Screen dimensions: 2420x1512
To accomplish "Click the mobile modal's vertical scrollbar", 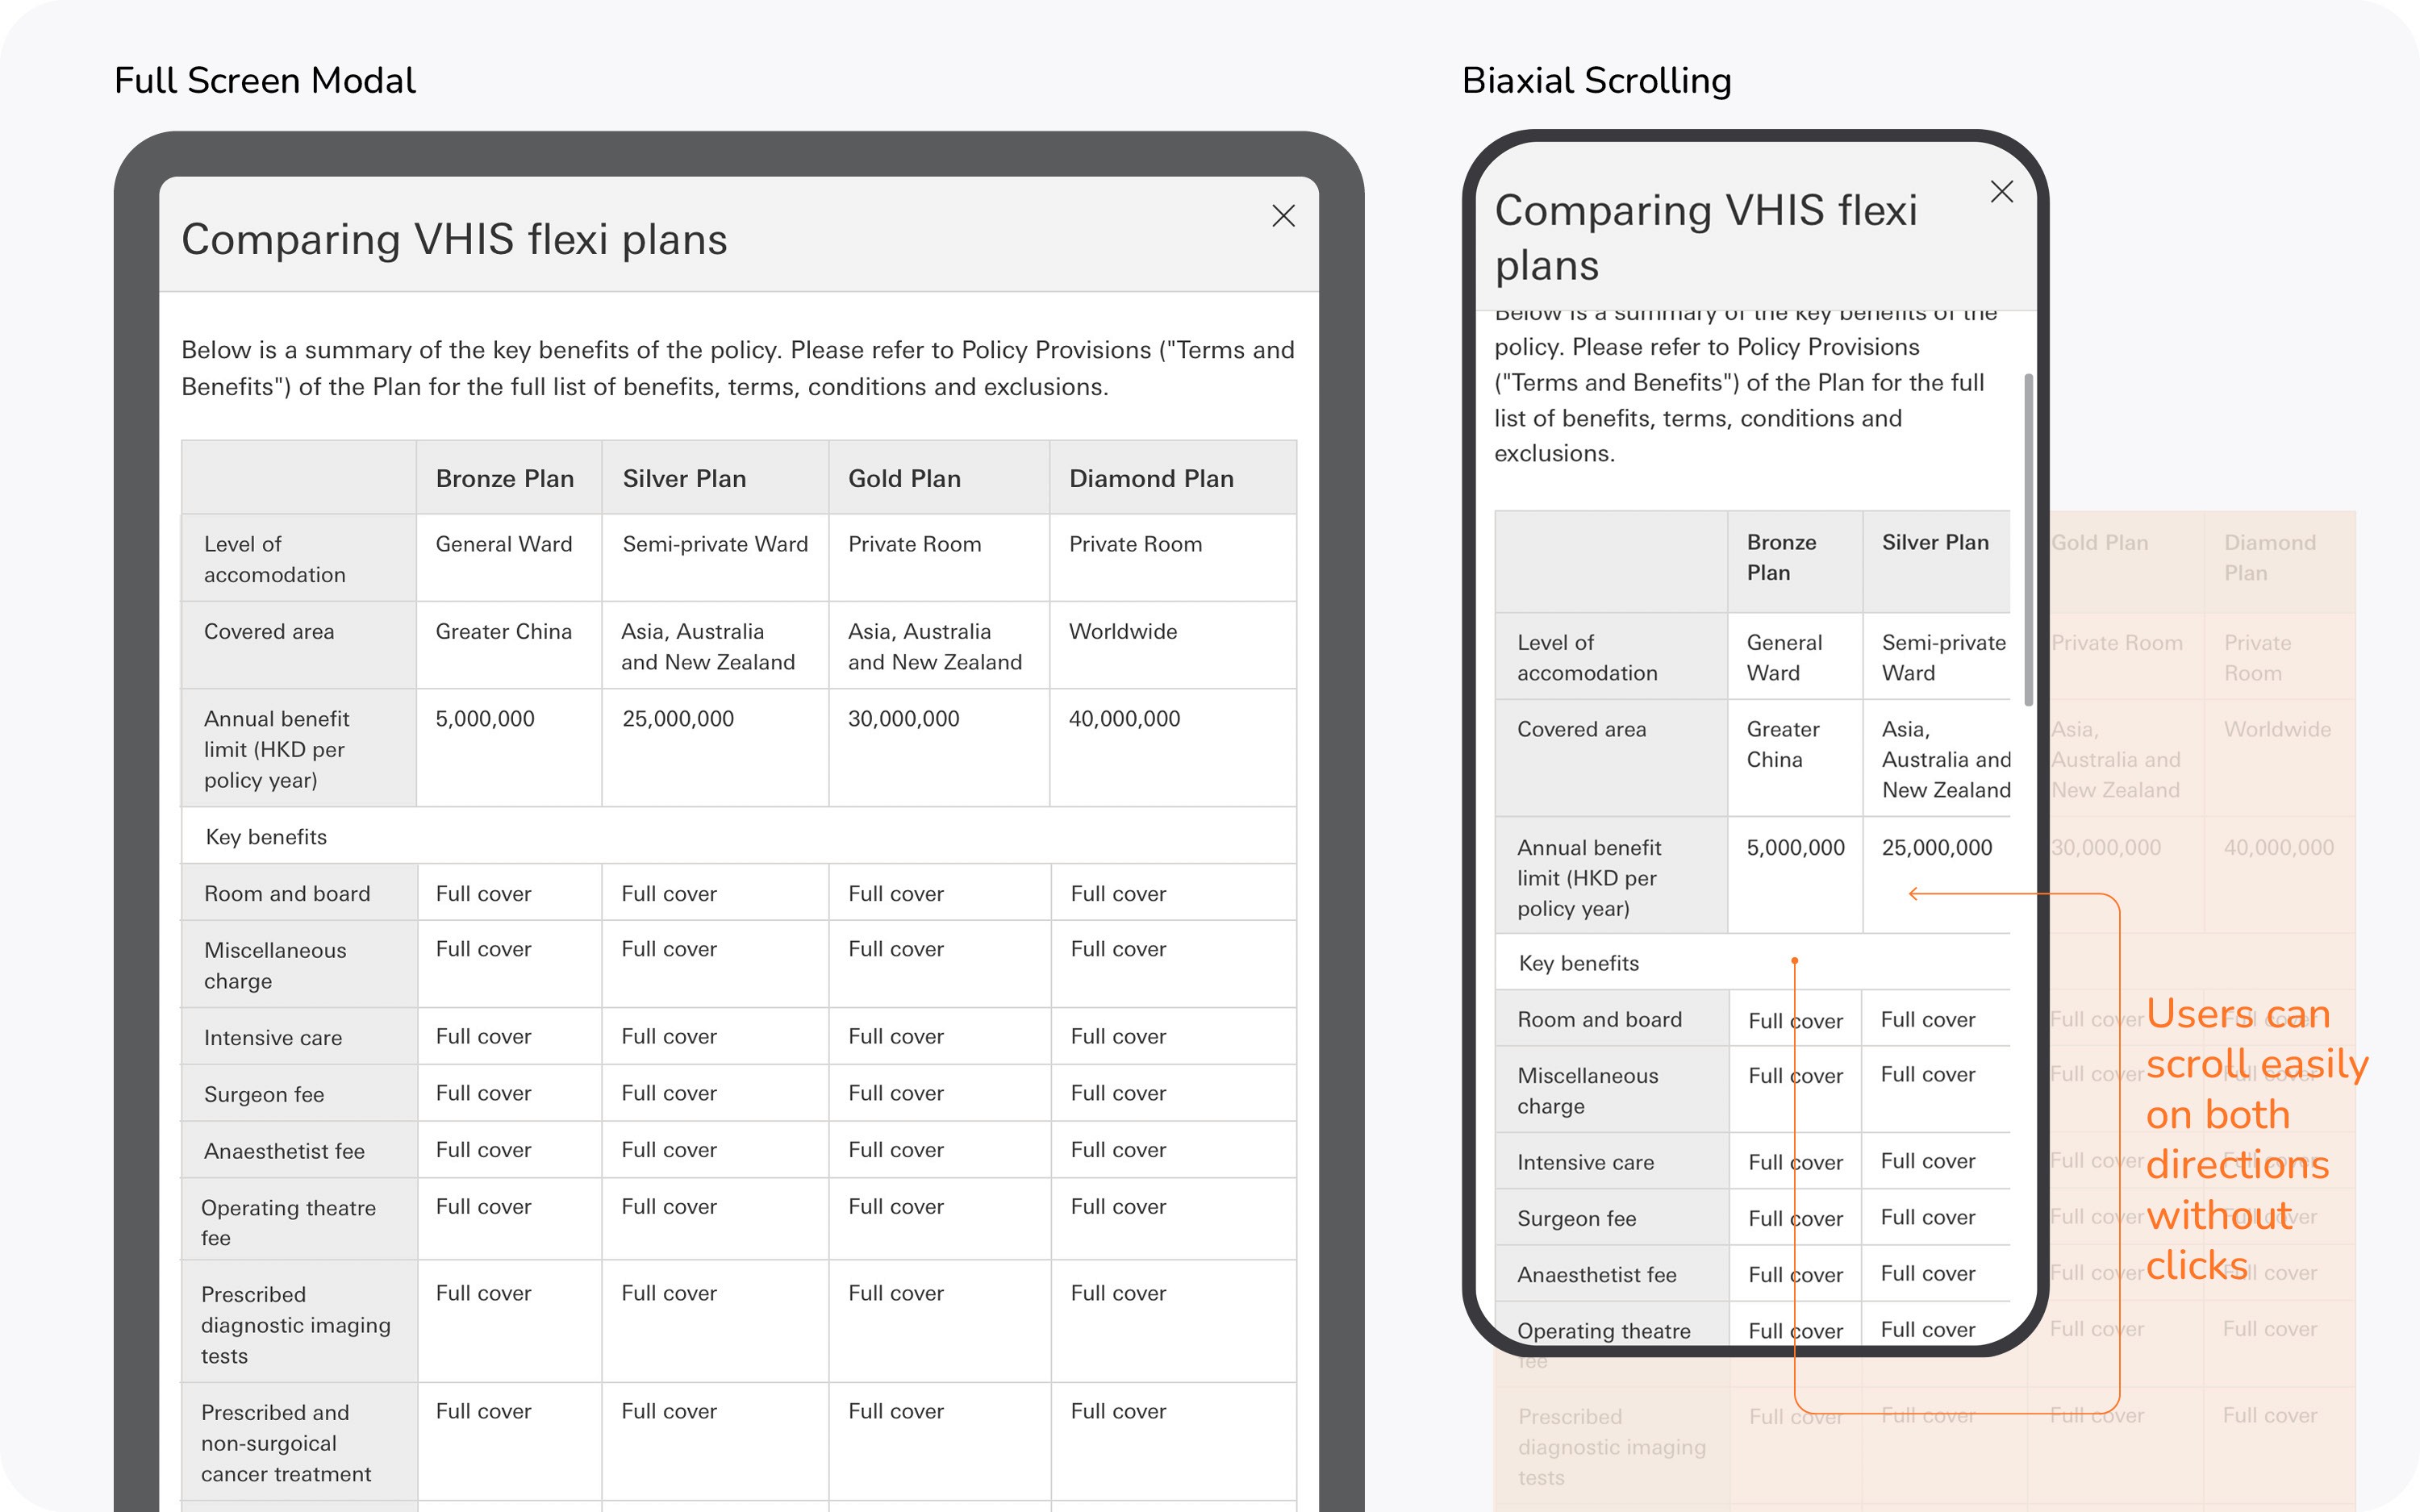I will 2028,540.
